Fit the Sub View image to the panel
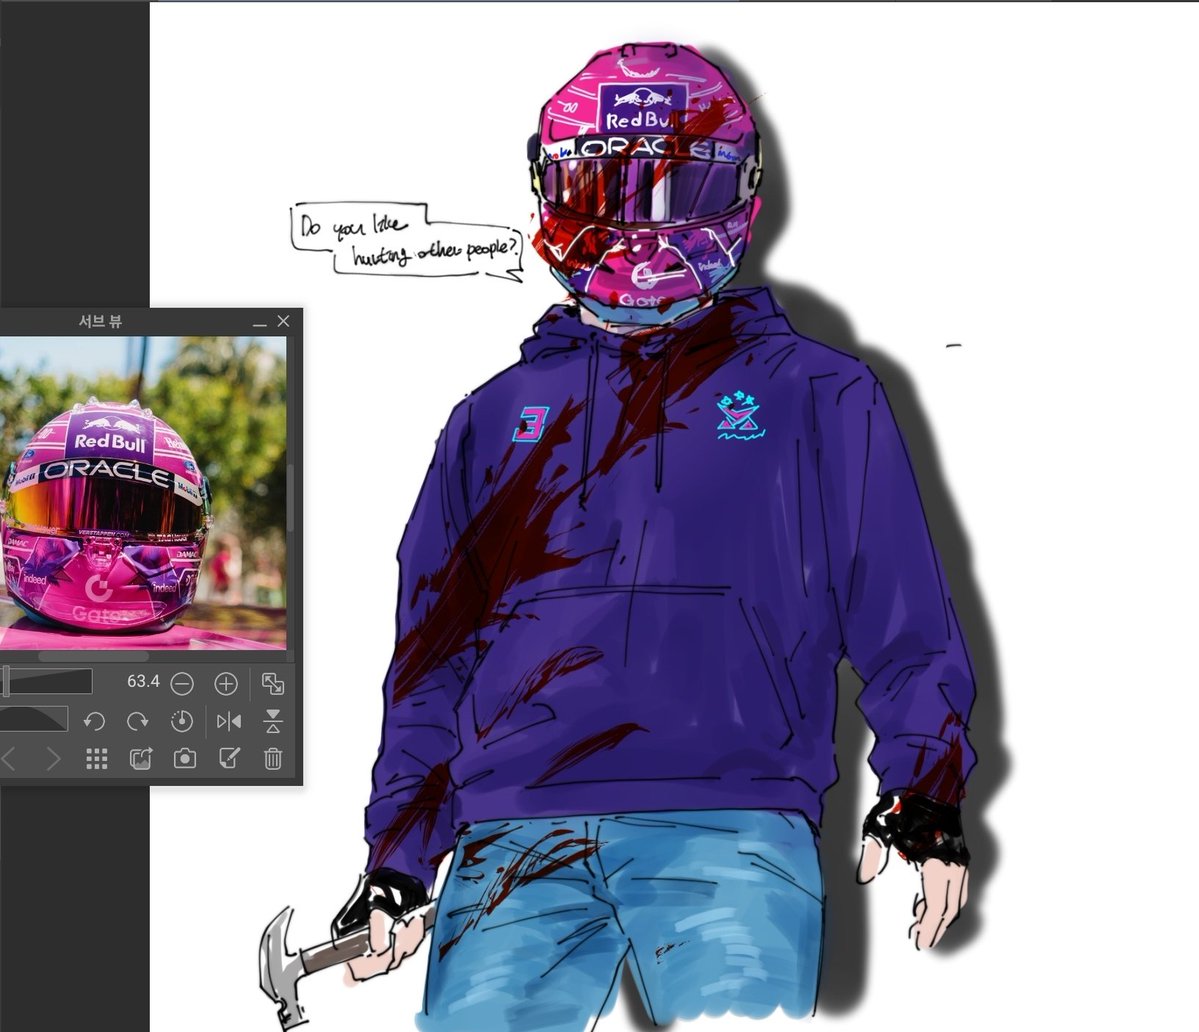Screen dimensions: 1199x1032 coord(273,683)
